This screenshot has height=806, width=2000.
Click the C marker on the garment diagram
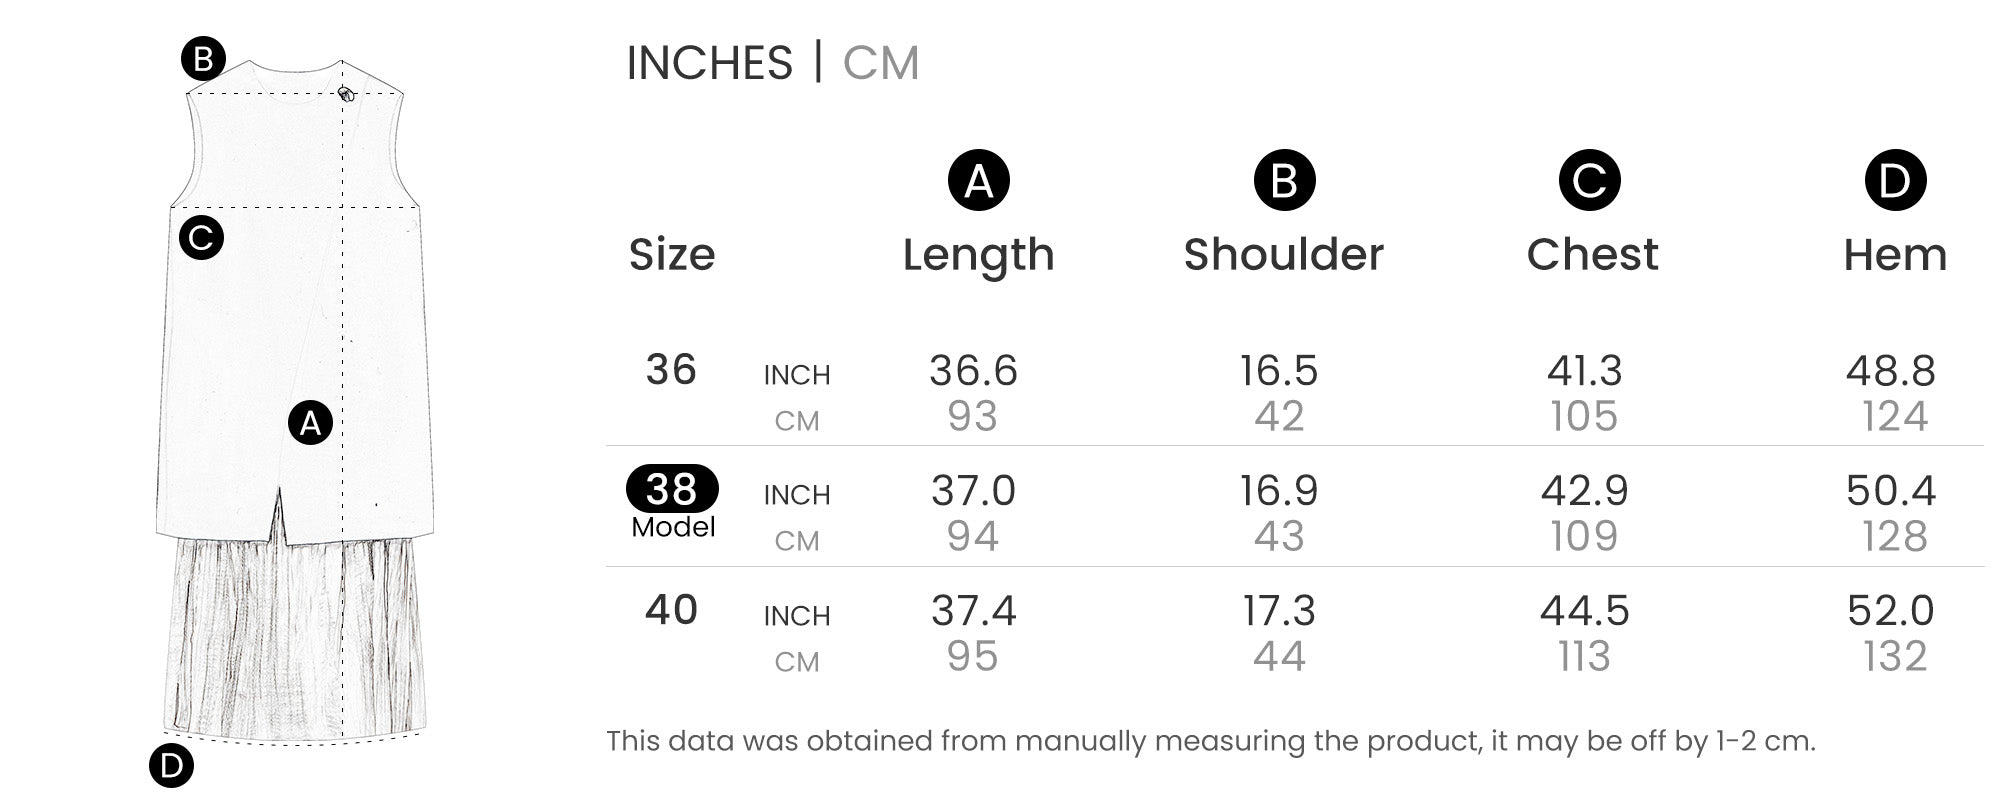201,238
